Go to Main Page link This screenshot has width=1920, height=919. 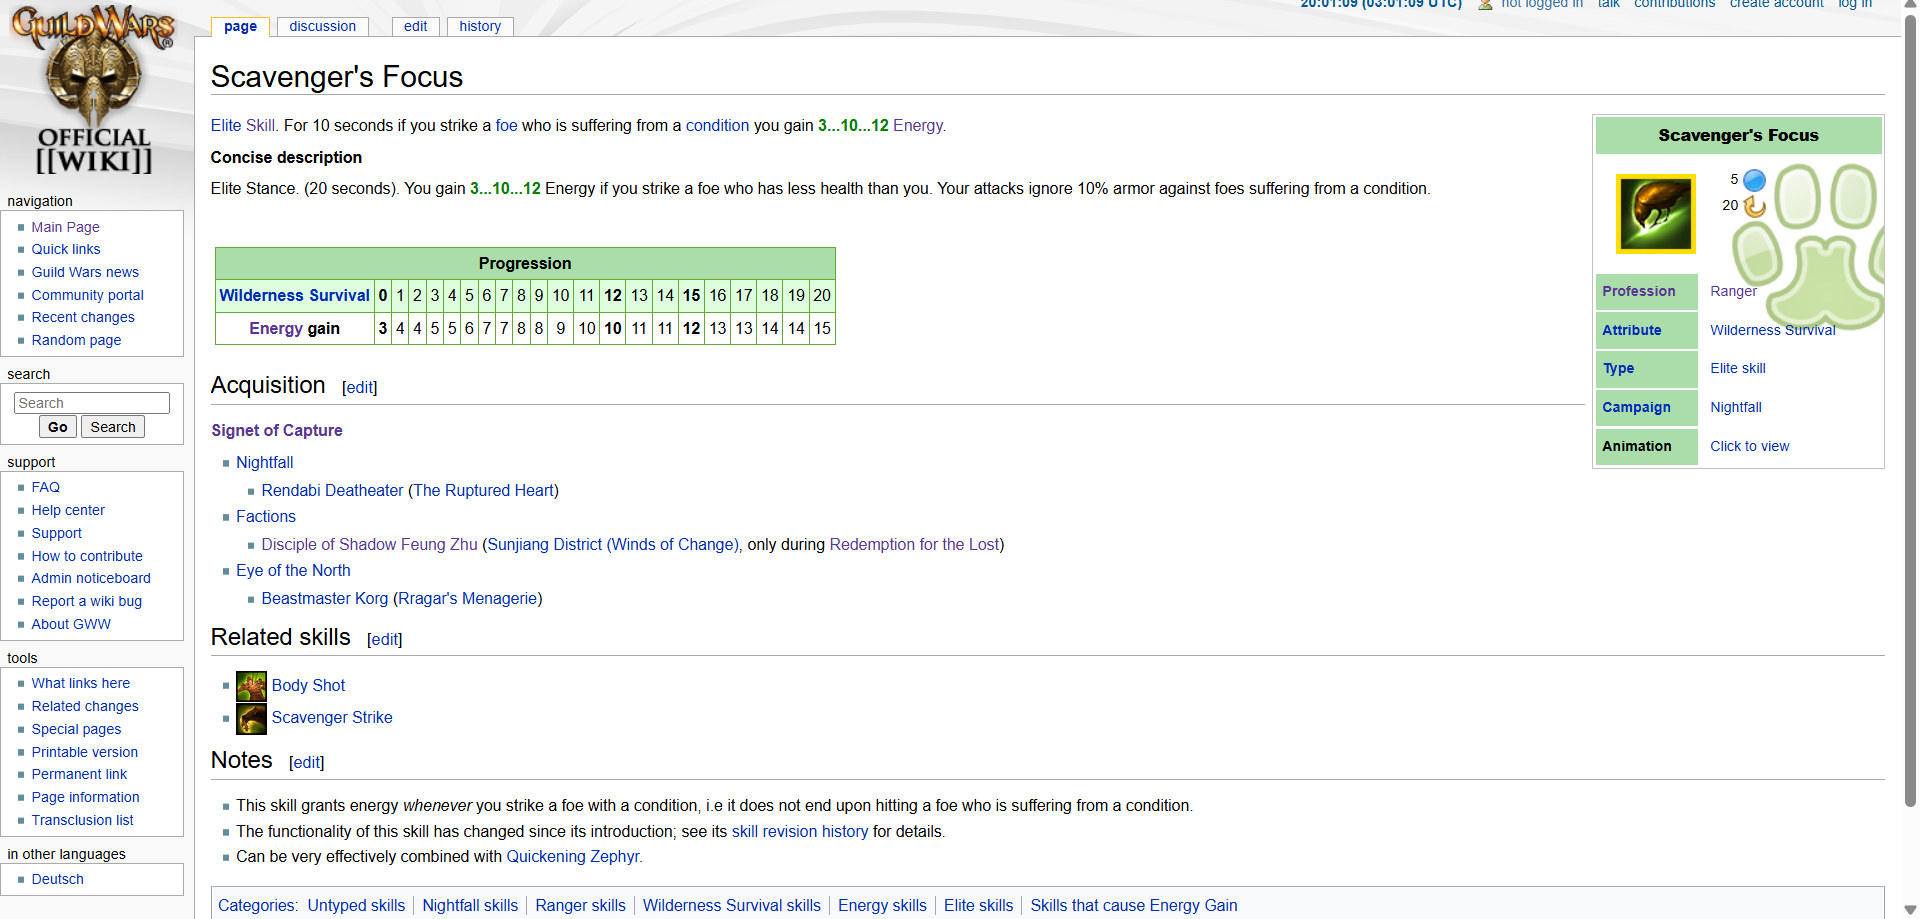tap(65, 227)
